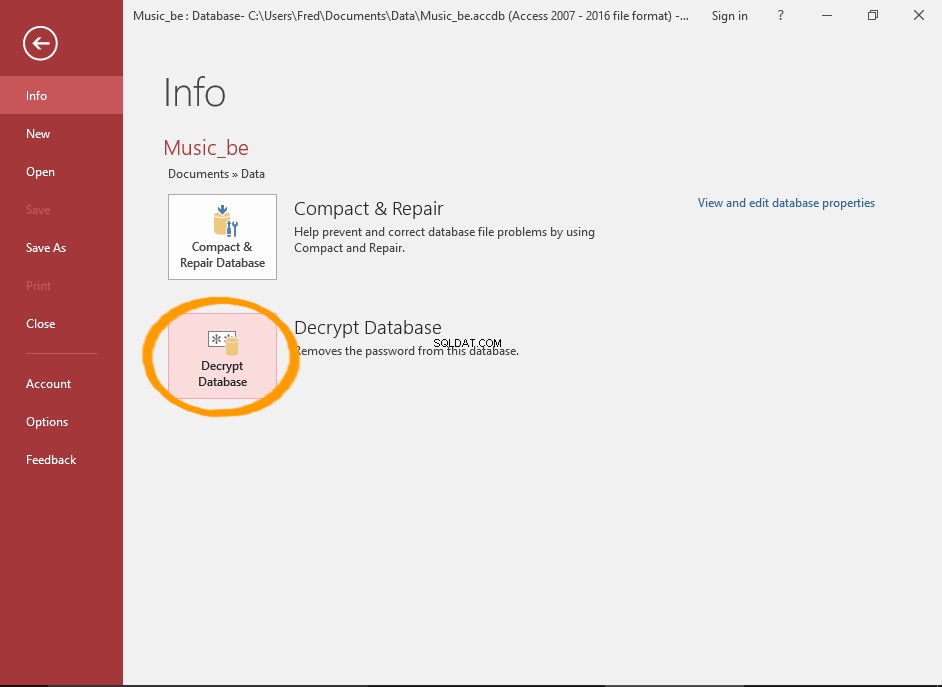This screenshot has width=942, height=687.
Task: Click the Info page heading
Action: click(195, 92)
